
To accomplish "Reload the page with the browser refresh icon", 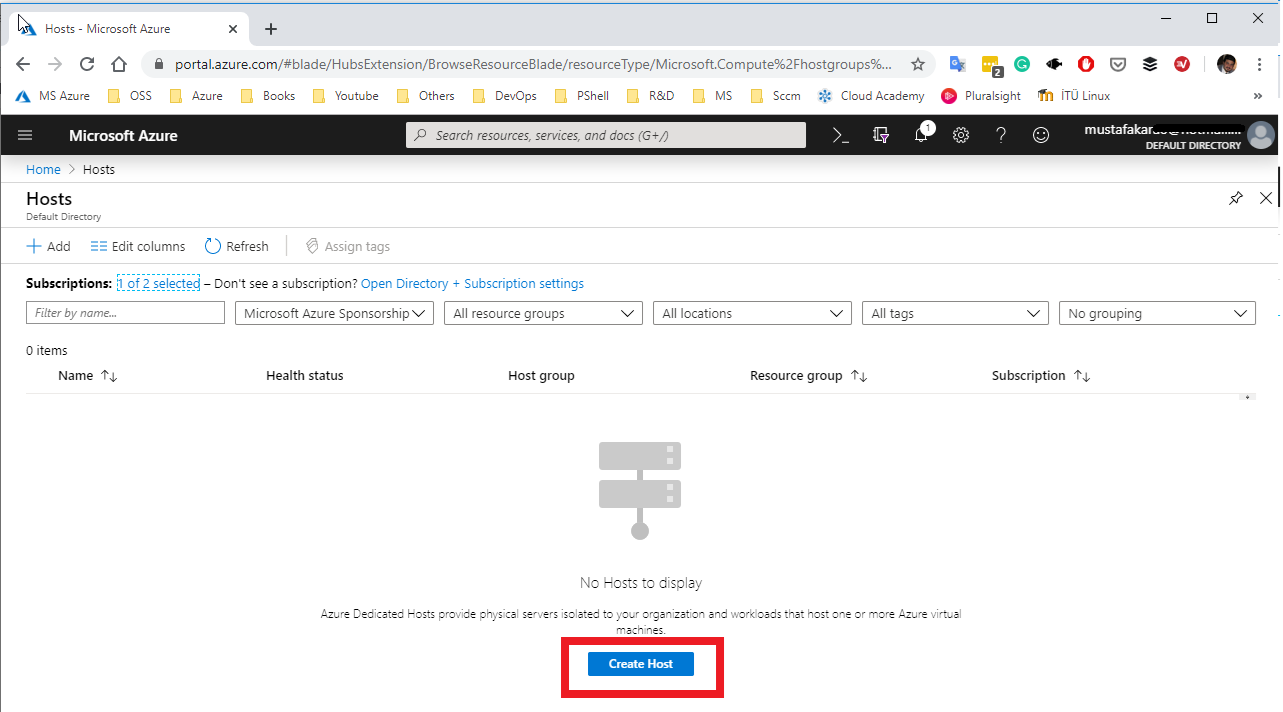I will (87, 64).
